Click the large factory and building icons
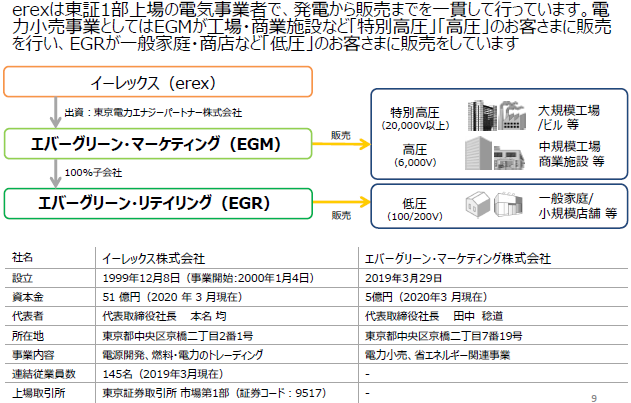The width and height of the screenshot is (631, 403). coord(496,116)
